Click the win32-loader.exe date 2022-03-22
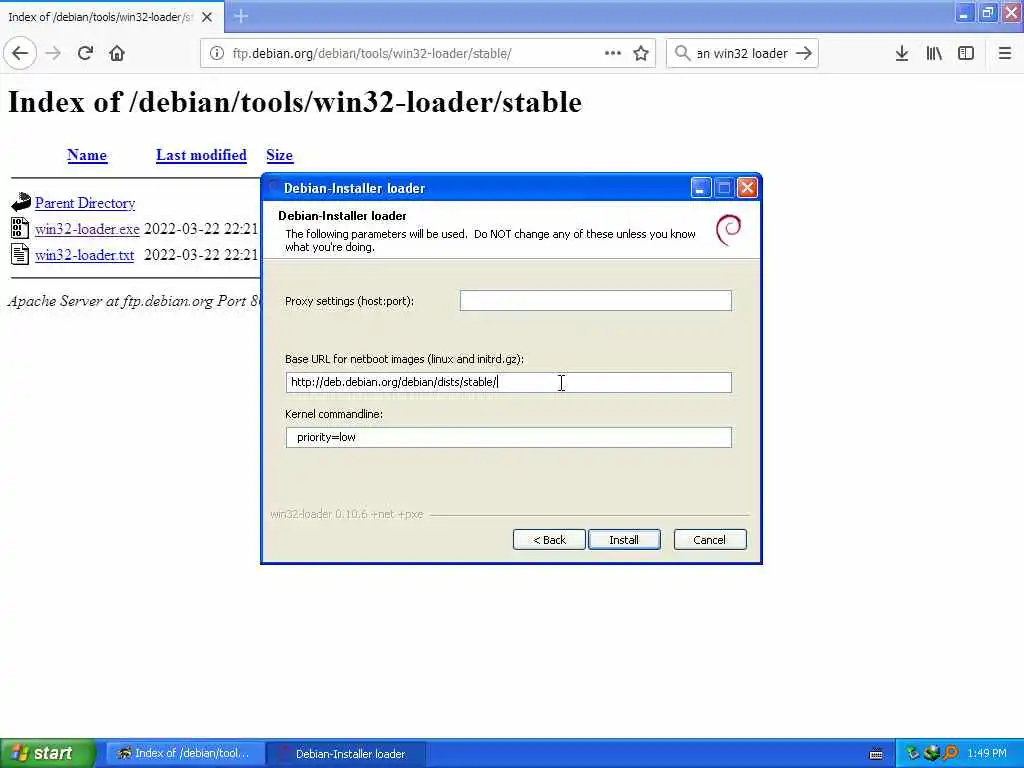Screen dimensions: 1024x768 (200, 229)
